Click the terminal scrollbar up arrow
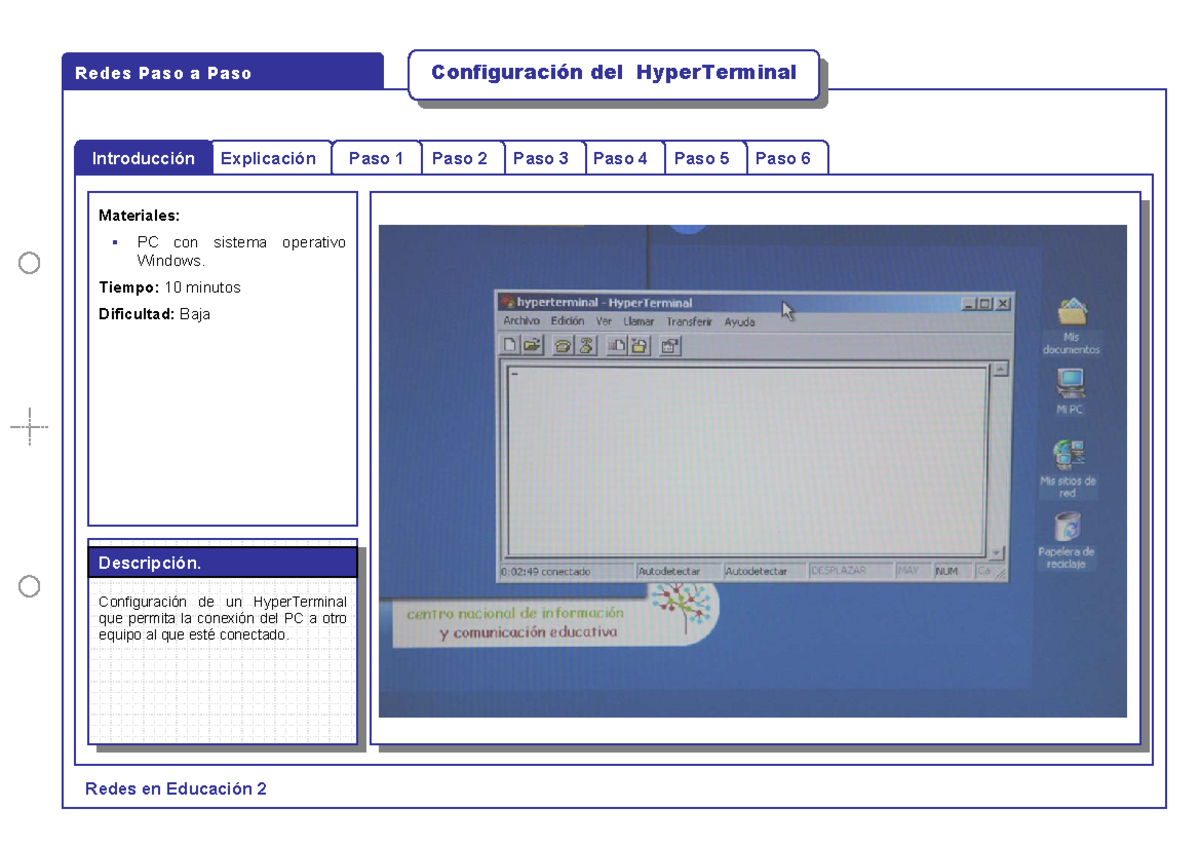Screen dimensions: 1200x848 point(1001,367)
